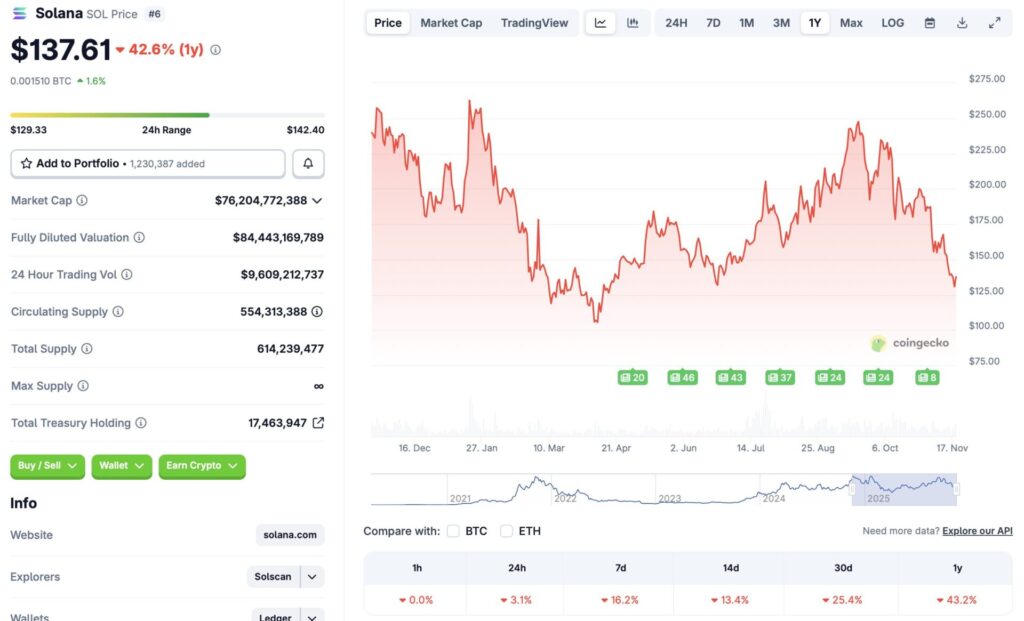The height and width of the screenshot is (621, 1024).
Task: Click the green 46 announcement marker
Action: click(x=682, y=377)
